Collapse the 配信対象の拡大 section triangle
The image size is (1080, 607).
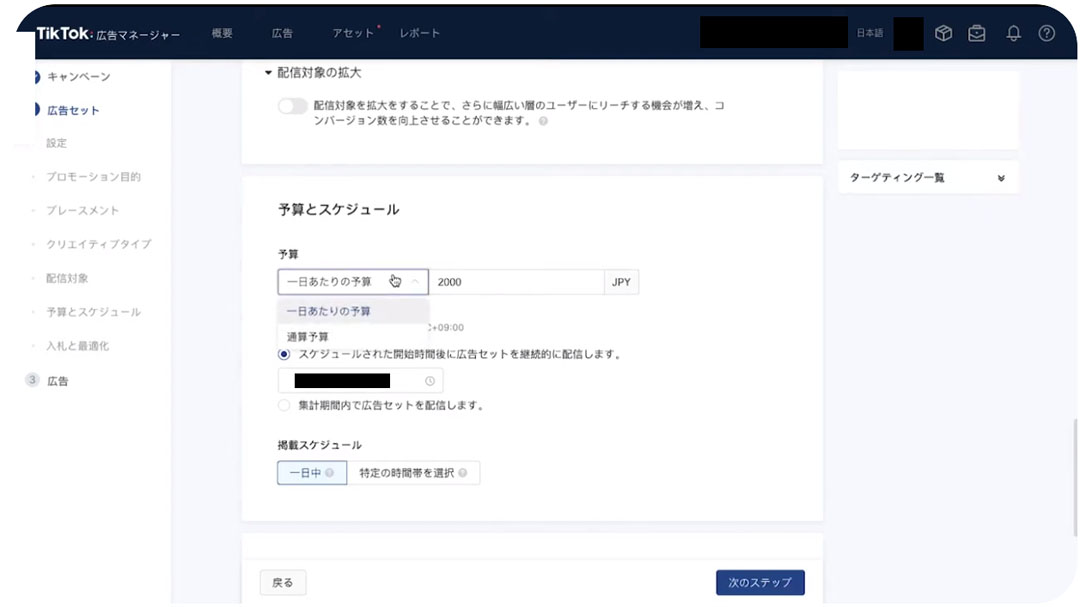point(267,71)
